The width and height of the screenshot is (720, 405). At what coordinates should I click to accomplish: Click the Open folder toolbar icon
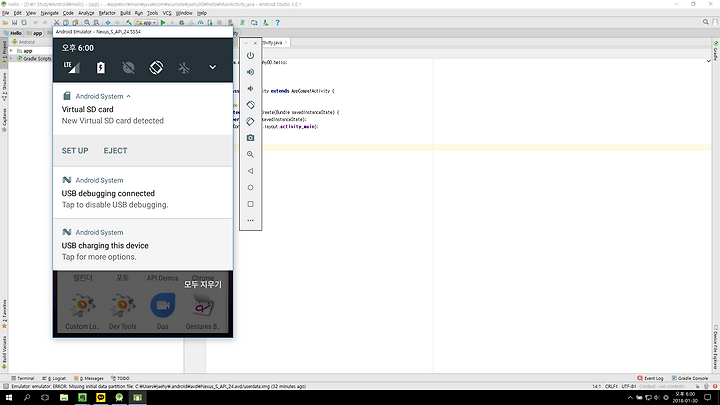pos(5,22)
